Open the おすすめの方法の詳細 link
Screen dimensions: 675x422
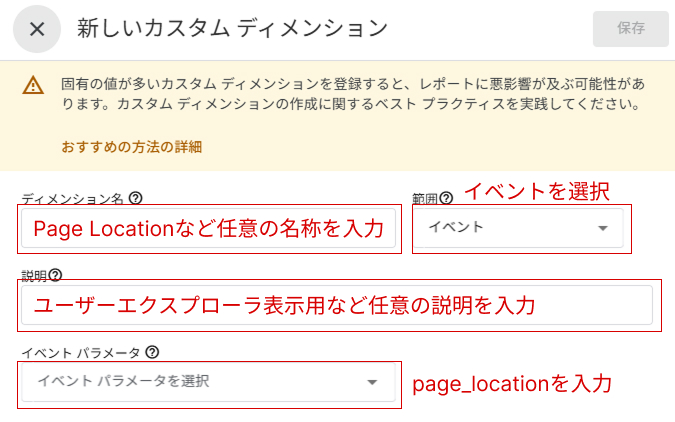click(132, 147)
